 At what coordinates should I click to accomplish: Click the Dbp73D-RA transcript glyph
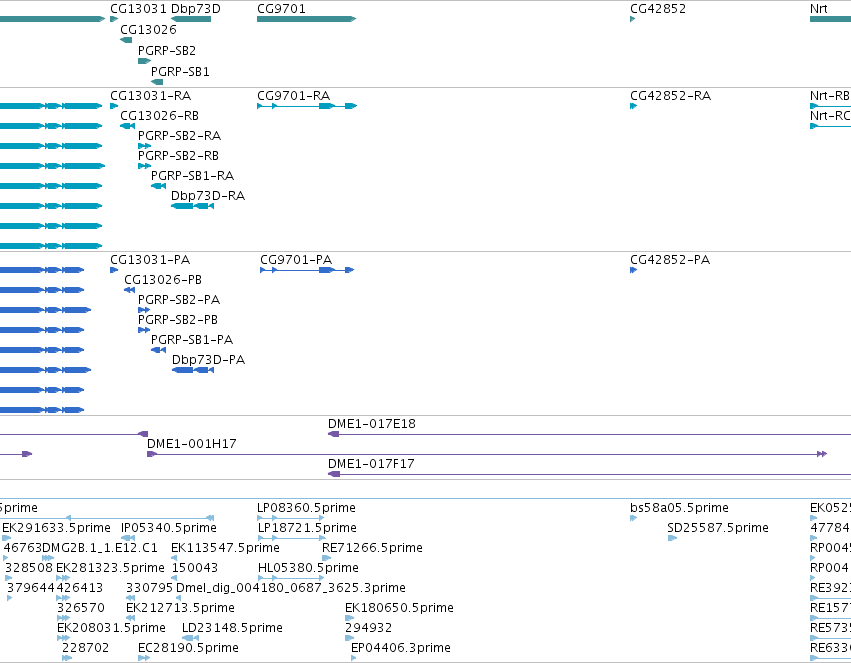(x=192, y=206)
